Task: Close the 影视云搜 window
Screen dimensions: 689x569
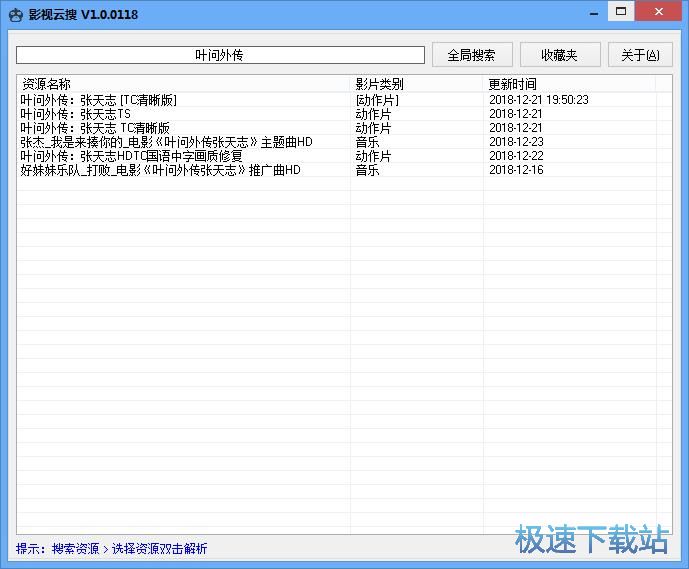Action: [x=658, y=11]
